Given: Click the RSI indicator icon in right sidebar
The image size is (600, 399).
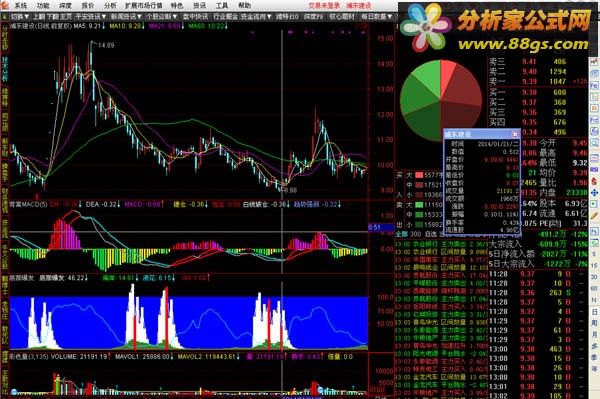Looking at the screenshot, I should tap(594, 169).
